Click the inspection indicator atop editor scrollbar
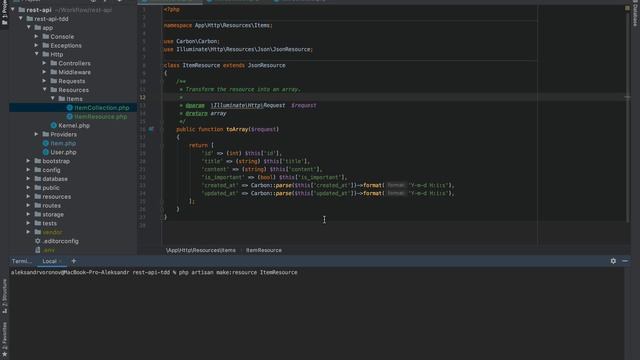 tap(627, 8)
